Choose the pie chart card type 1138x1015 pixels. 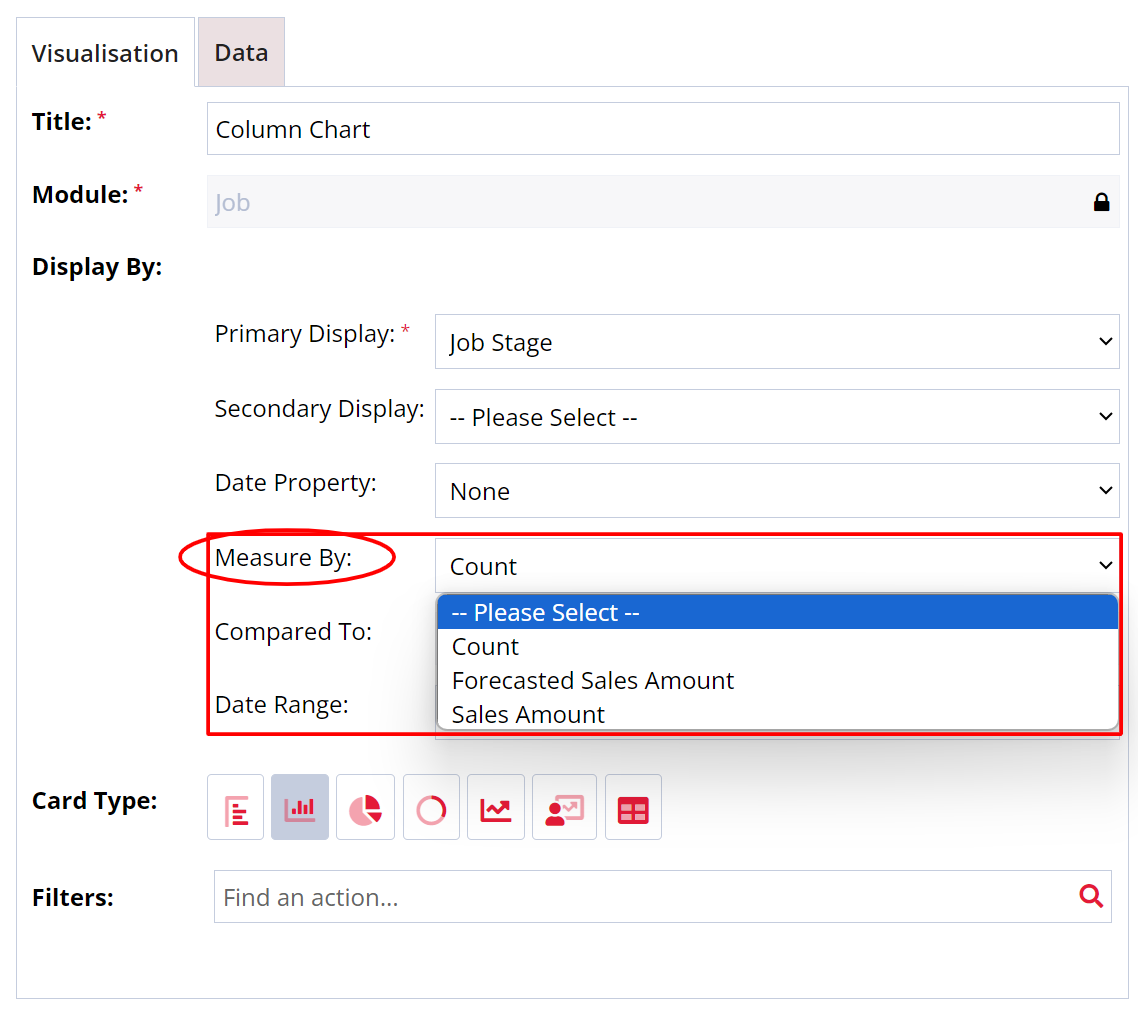pyautogui.click(x=365, y=807)
